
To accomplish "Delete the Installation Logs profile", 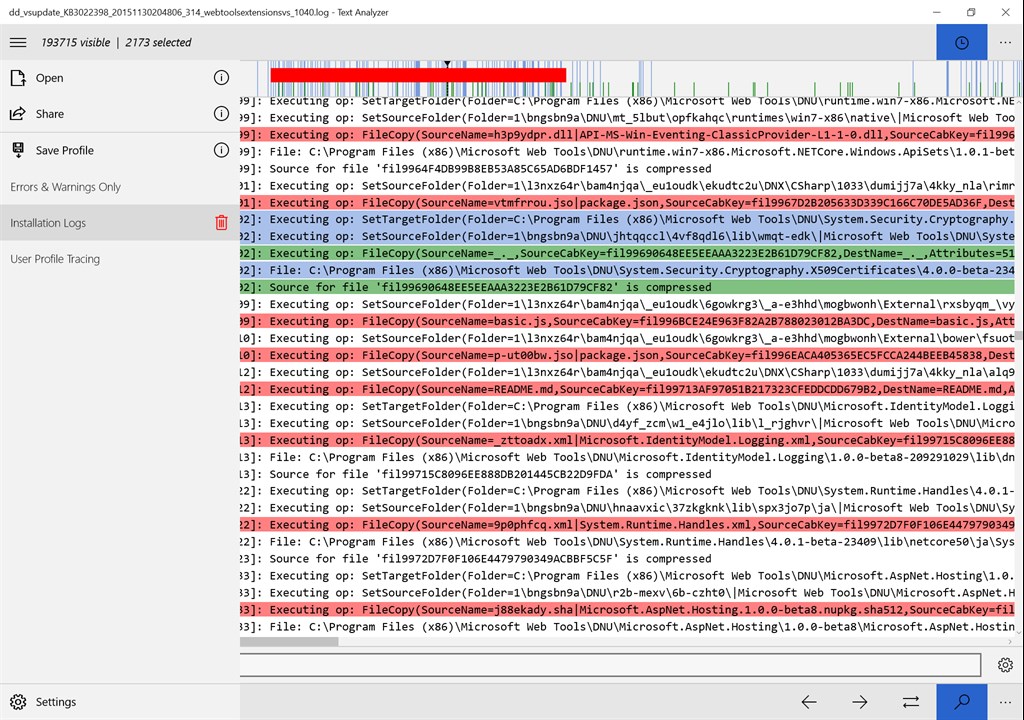I will click(x=221, y=223).
